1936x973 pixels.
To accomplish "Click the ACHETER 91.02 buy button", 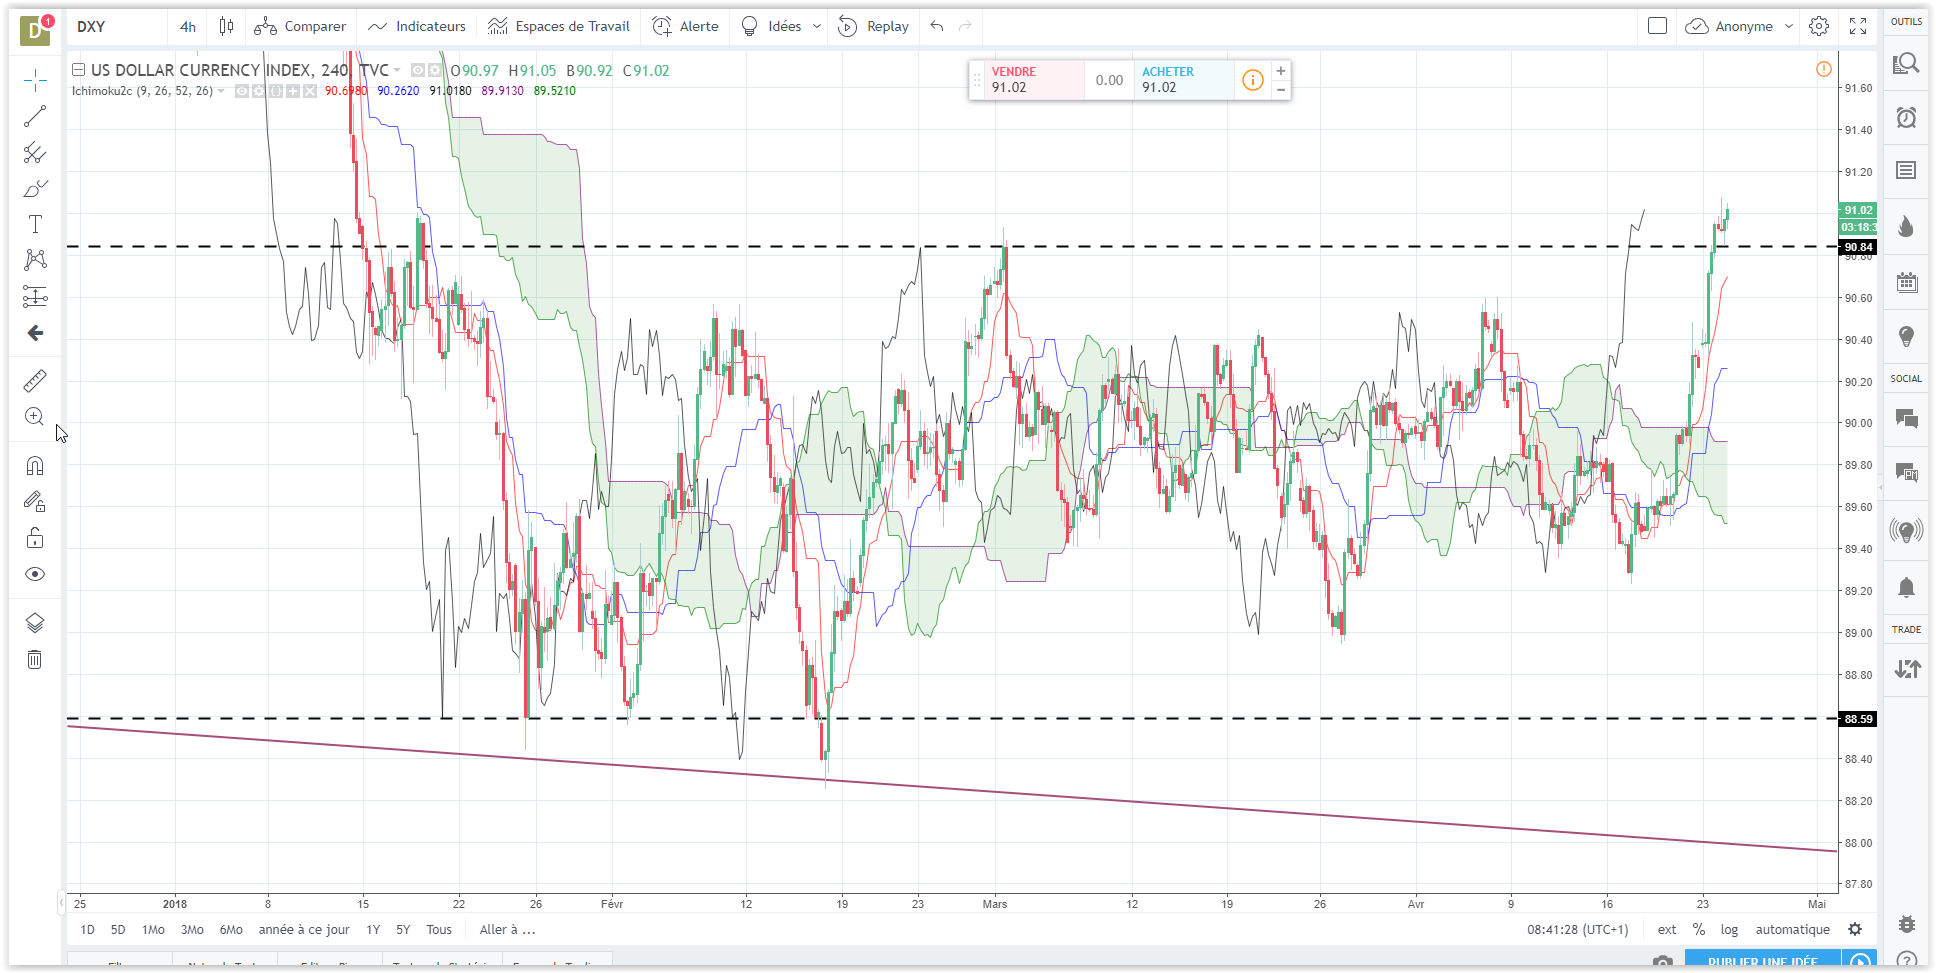I will [1183, 80].
